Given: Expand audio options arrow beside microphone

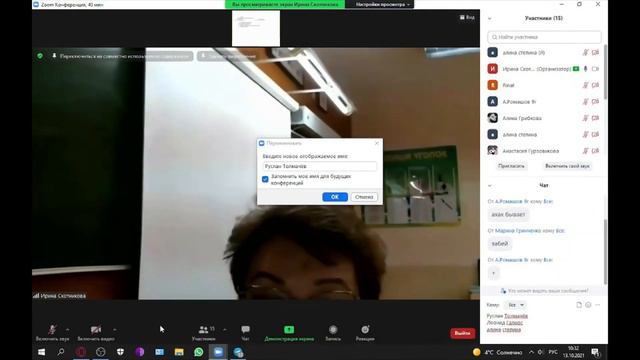Looking at the screenshot, I should 67,329.
